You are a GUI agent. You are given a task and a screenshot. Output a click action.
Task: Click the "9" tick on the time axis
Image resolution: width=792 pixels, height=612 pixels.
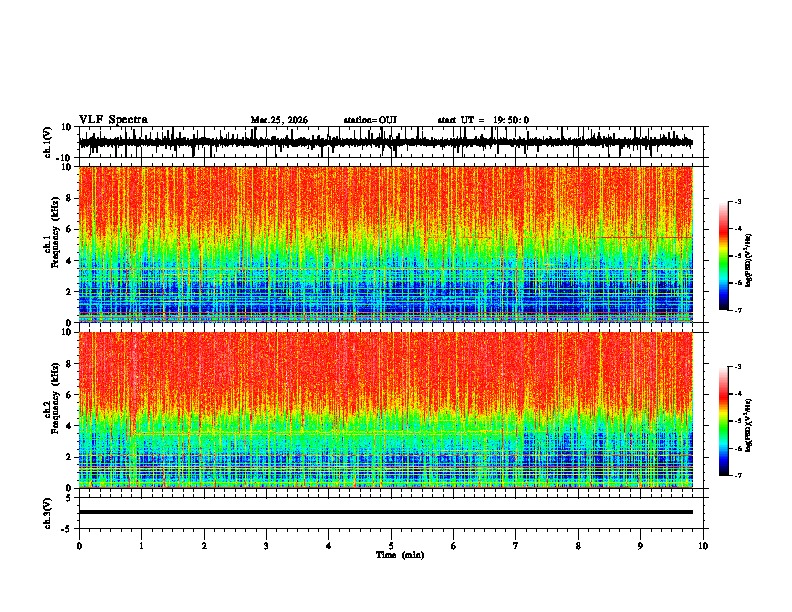[x=640, y=546]
